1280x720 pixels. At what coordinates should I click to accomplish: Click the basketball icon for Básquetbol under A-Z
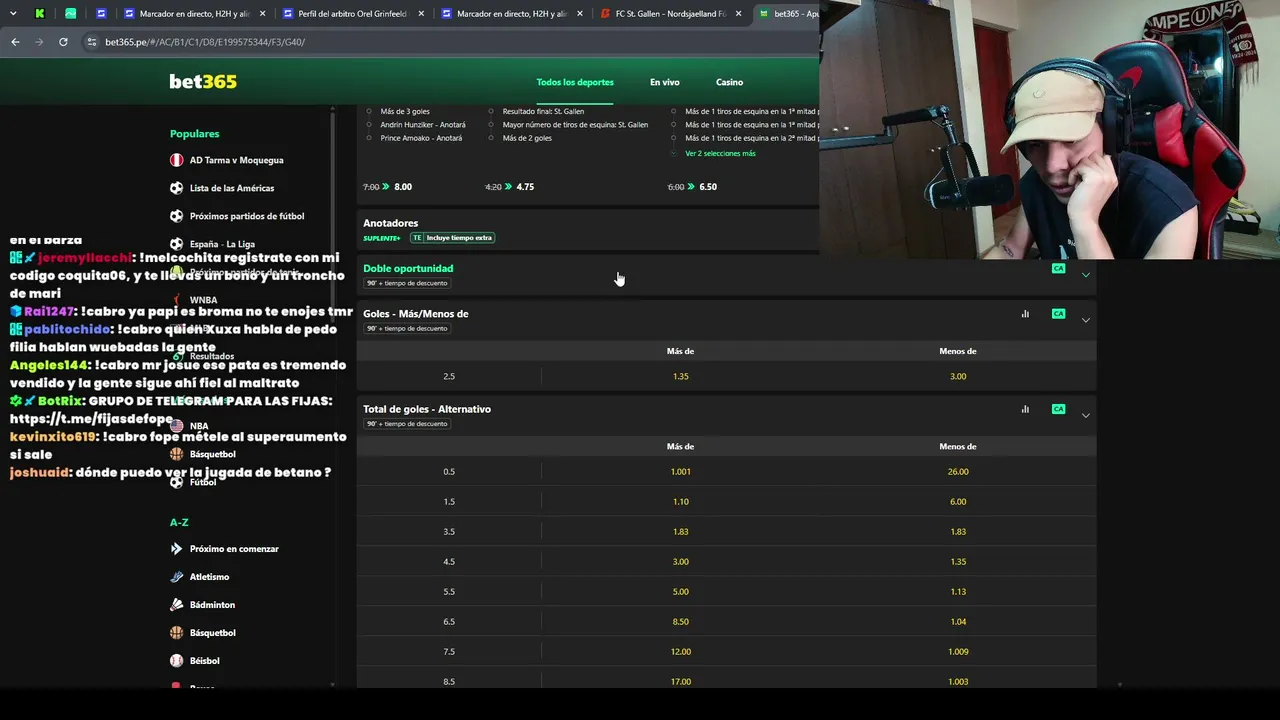point(176,633)
